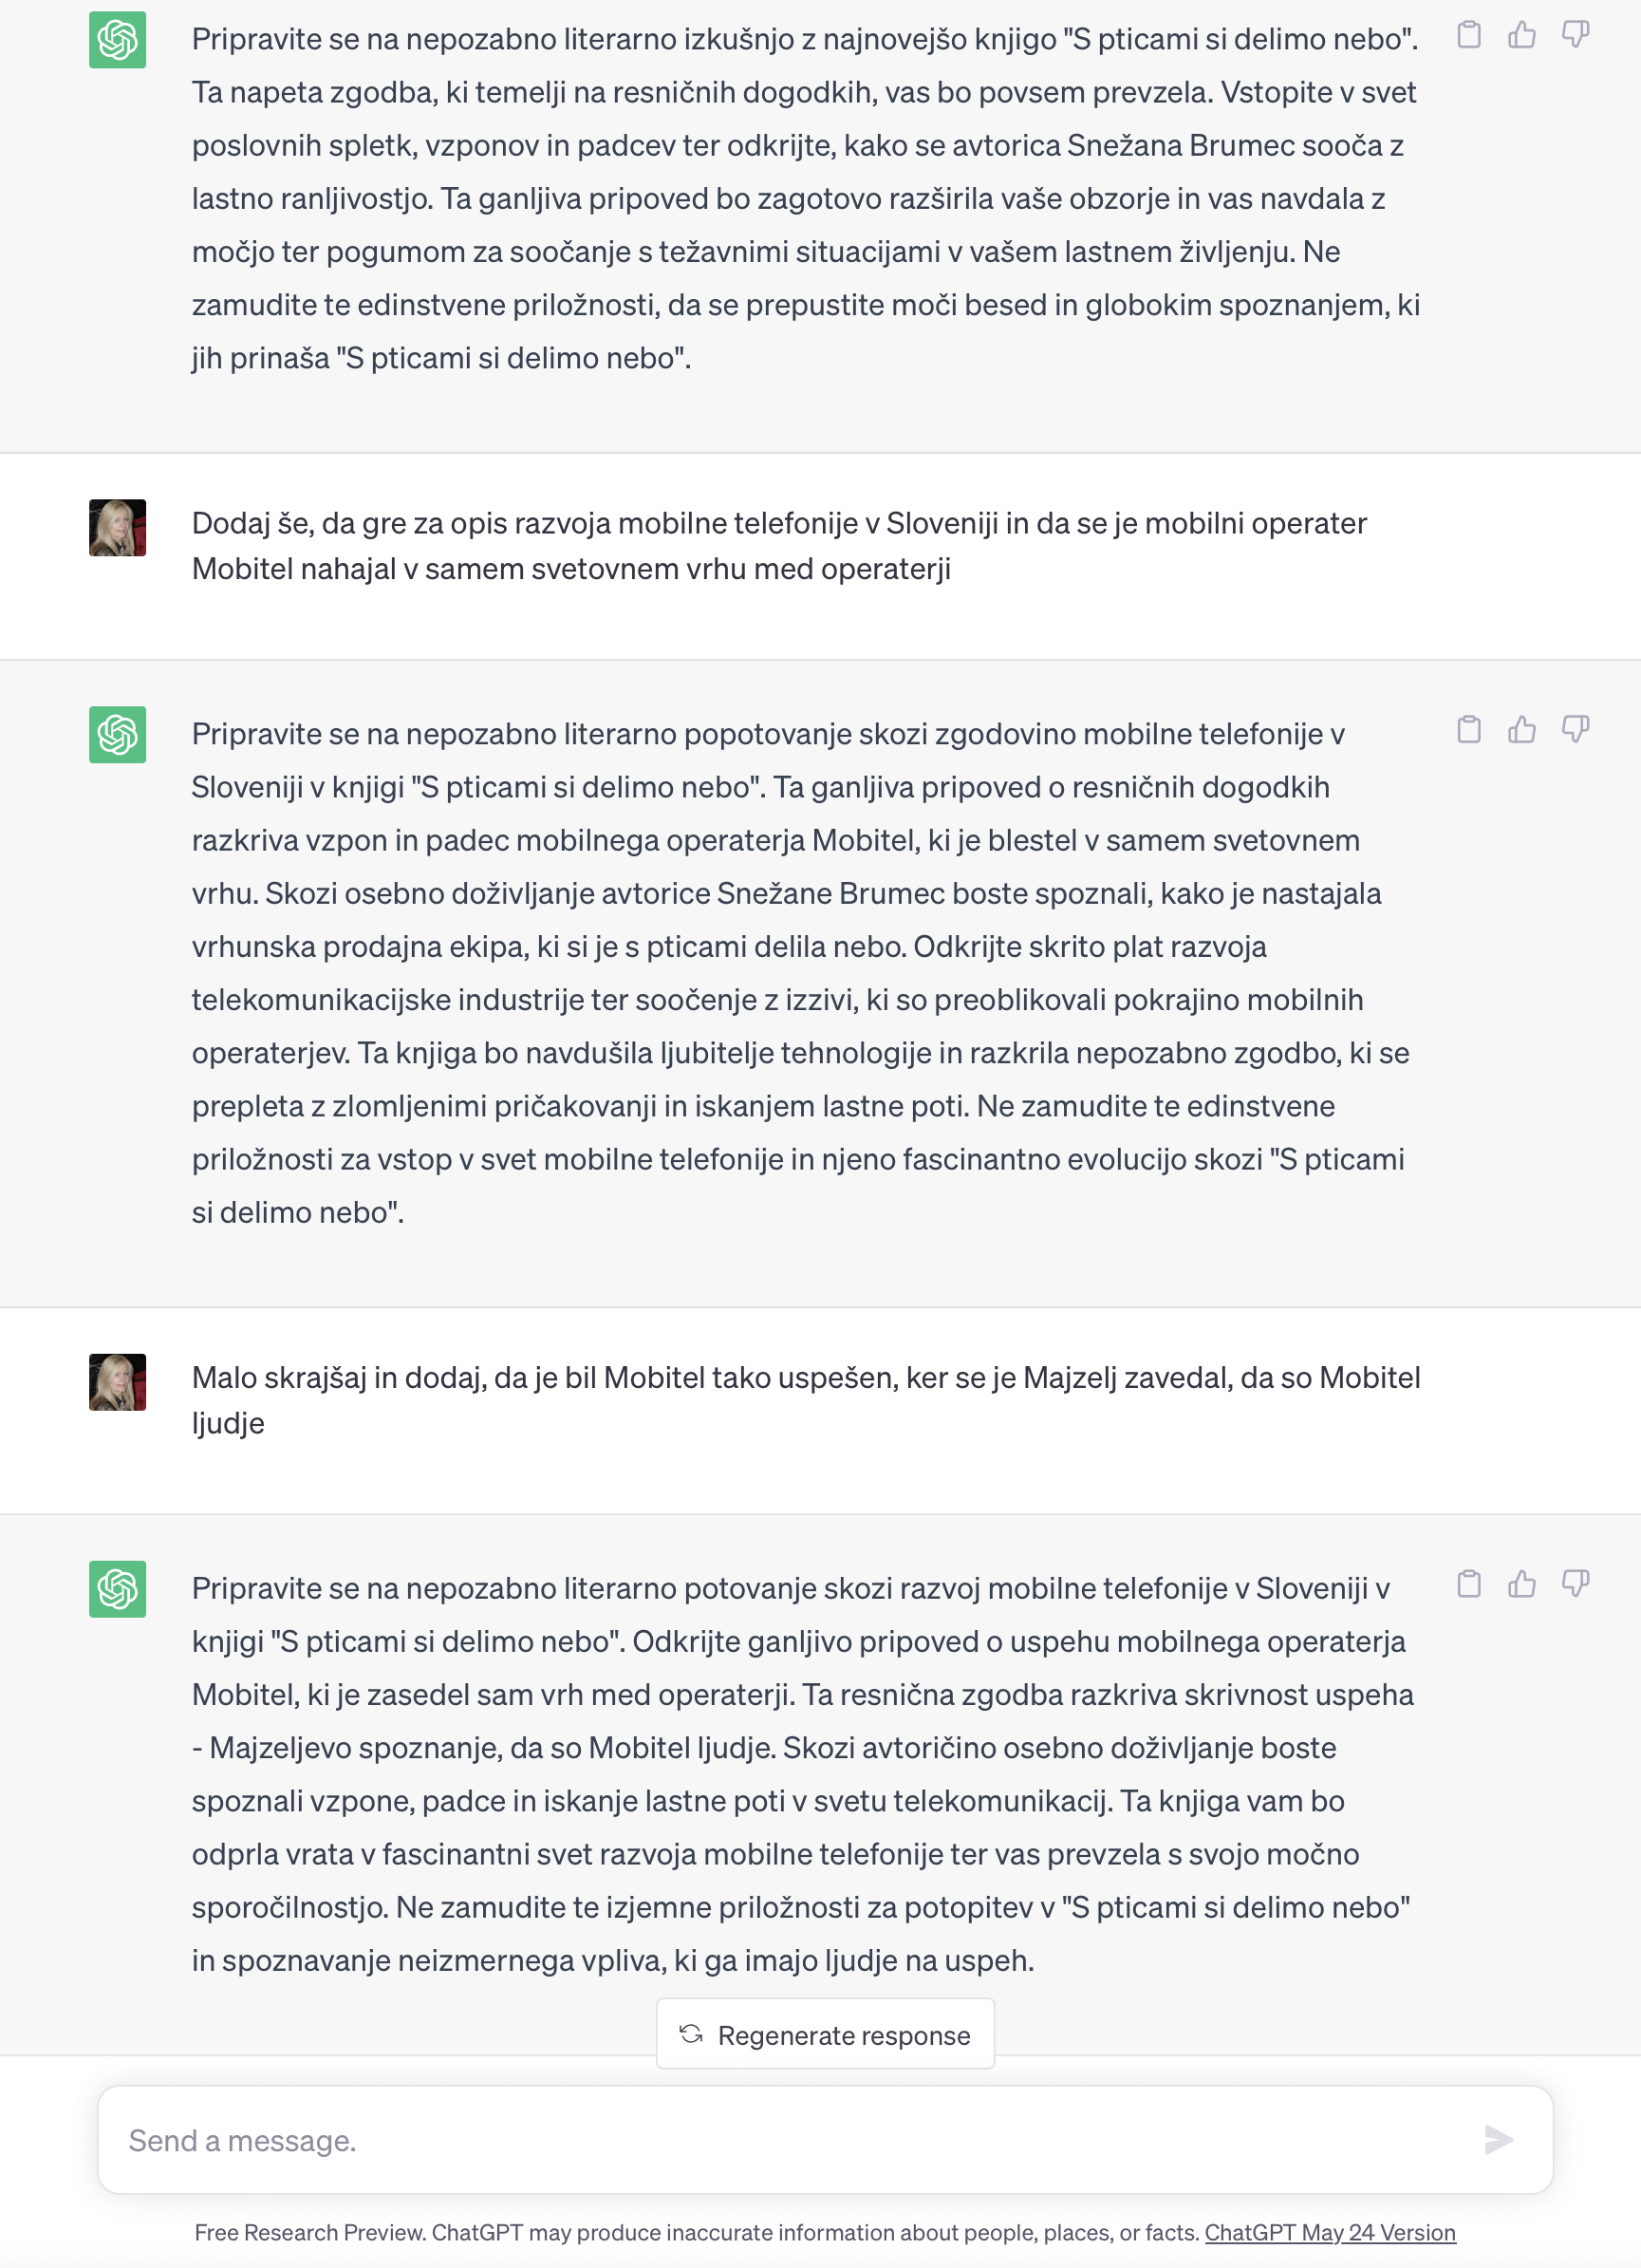Click the user avatar beside 'Malo skrajšaj' message
Image resolution: width=1641 pixels, height=2268 pixels.
coord(118,1382)
